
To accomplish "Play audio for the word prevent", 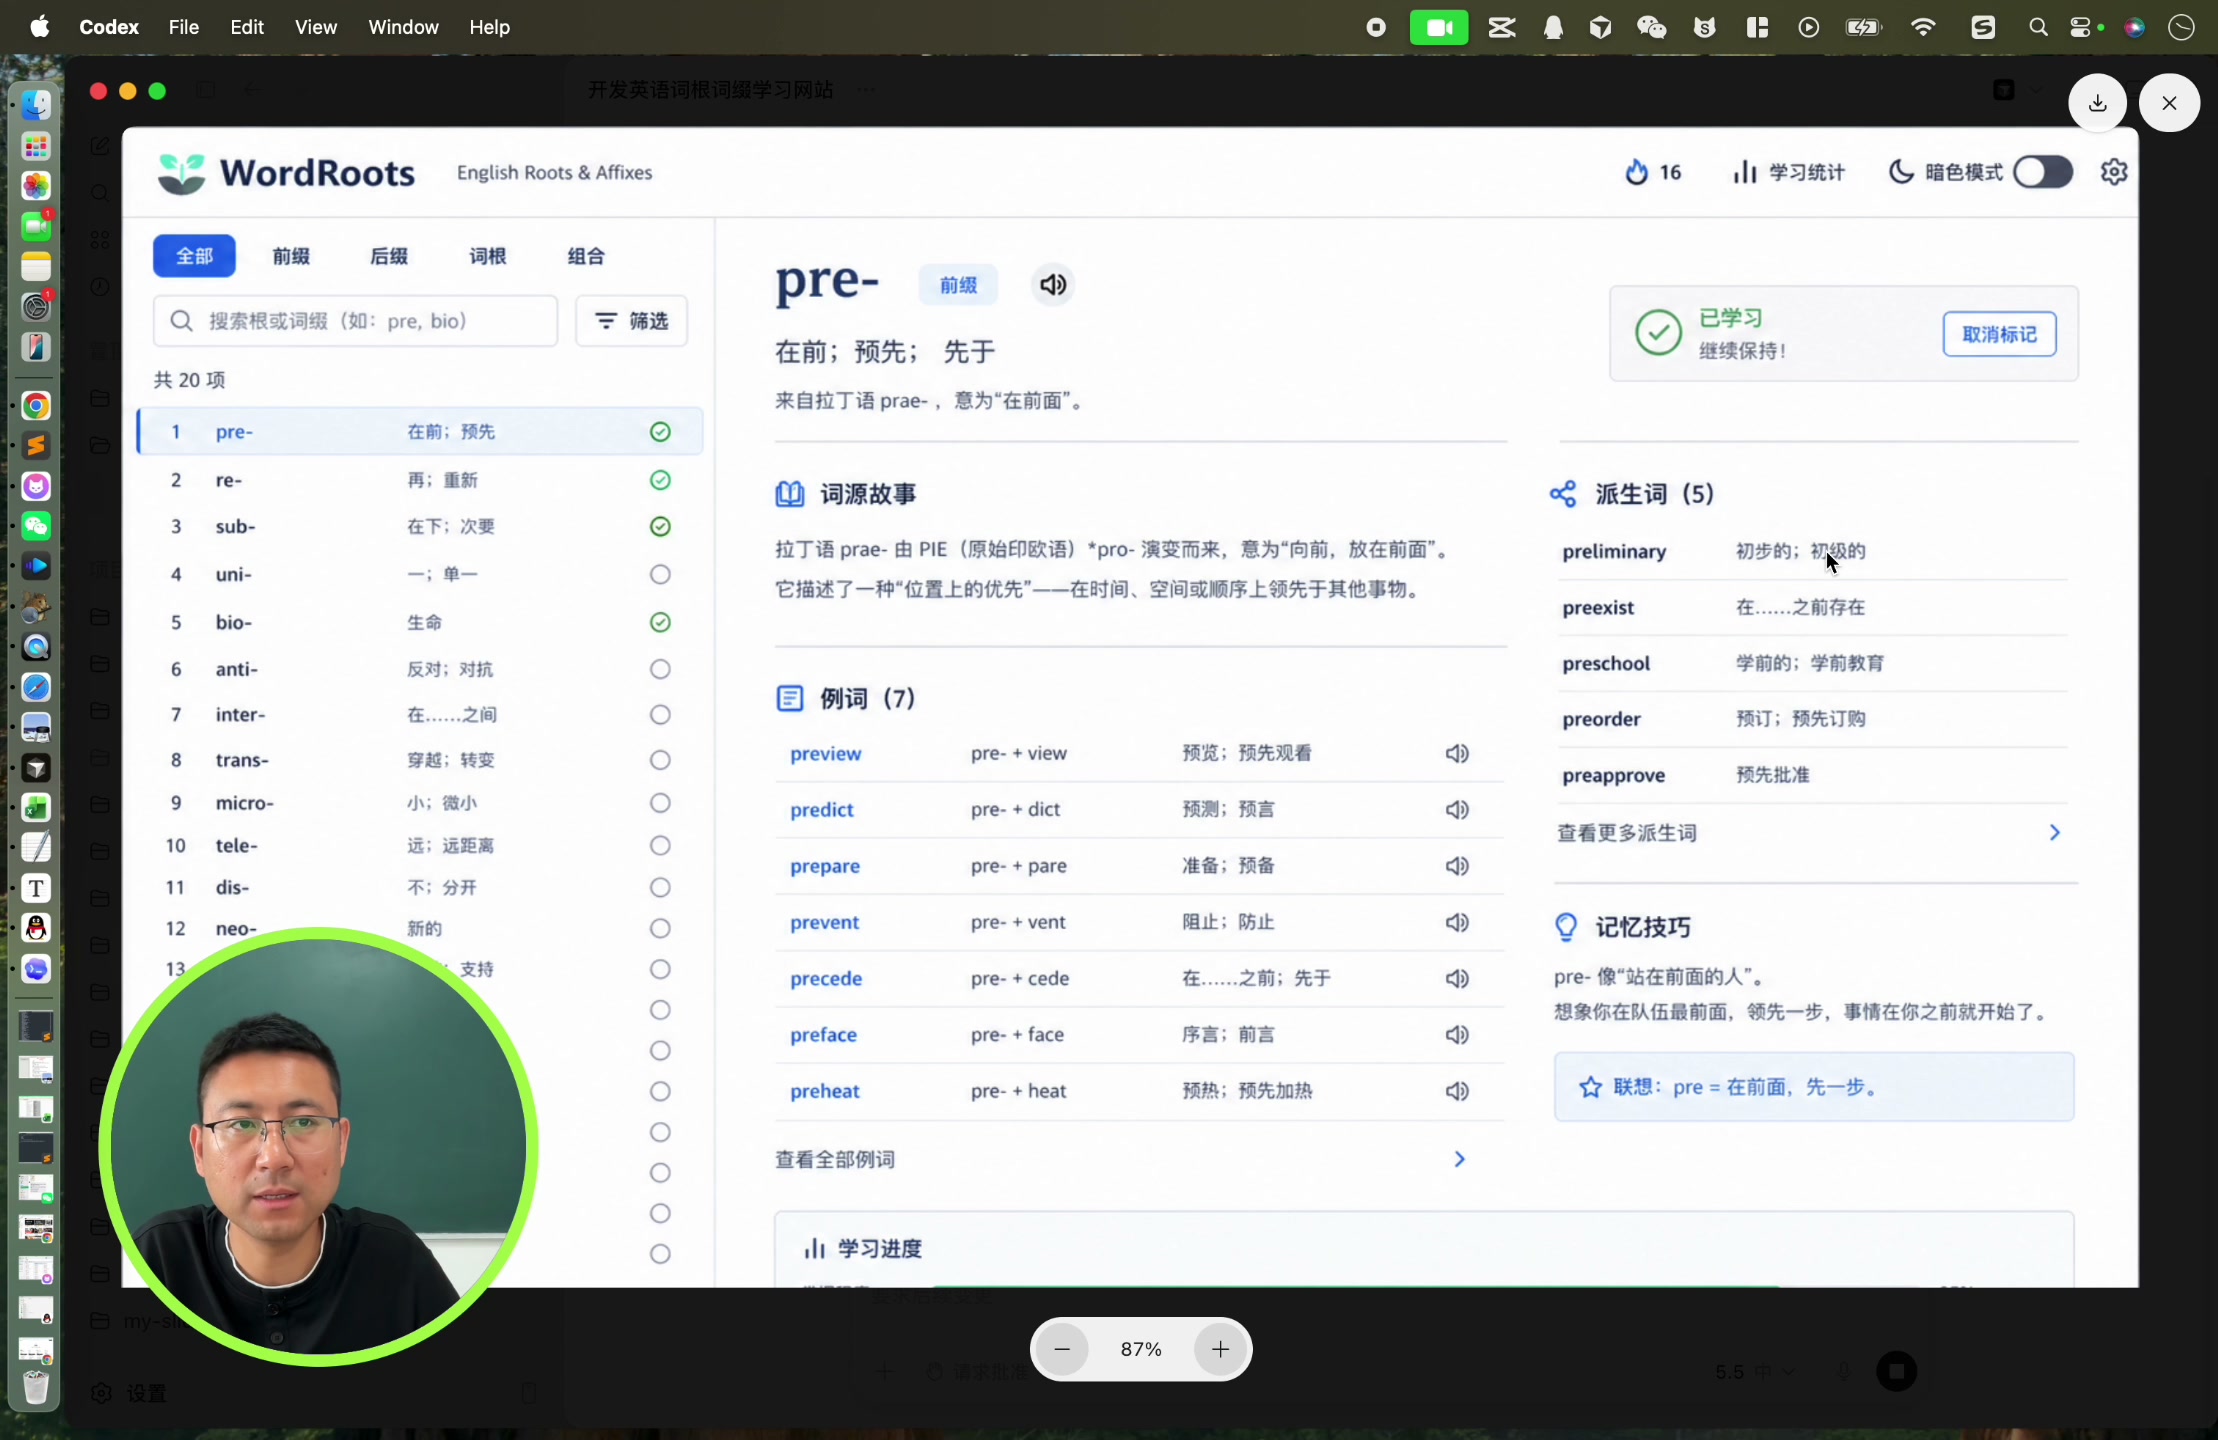I will [x=1457, y=922].
